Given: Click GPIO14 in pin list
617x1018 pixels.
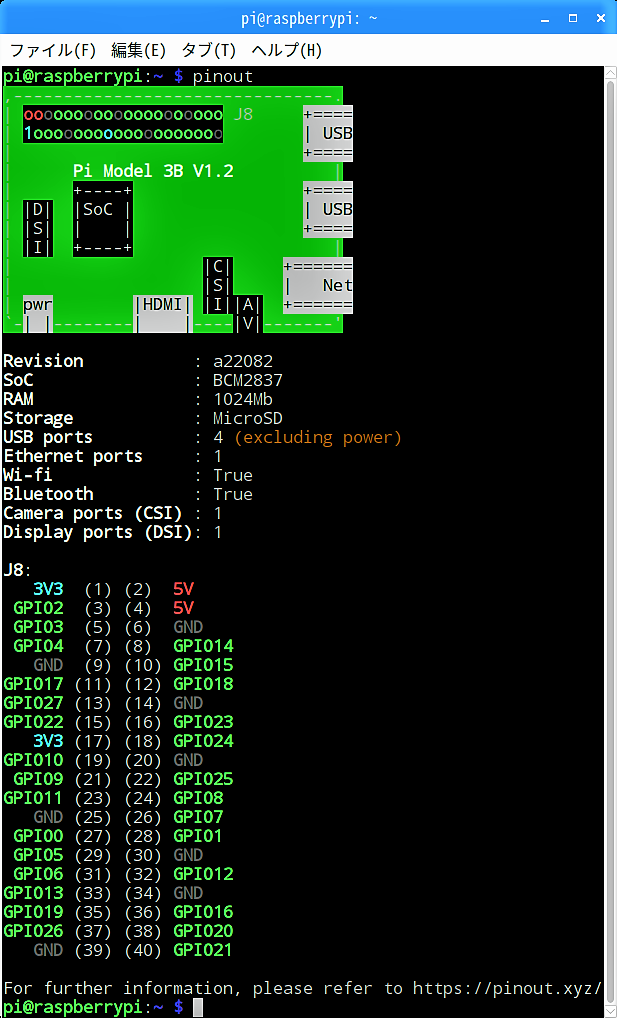Looking at the screenshot, I should coord(203,647).
